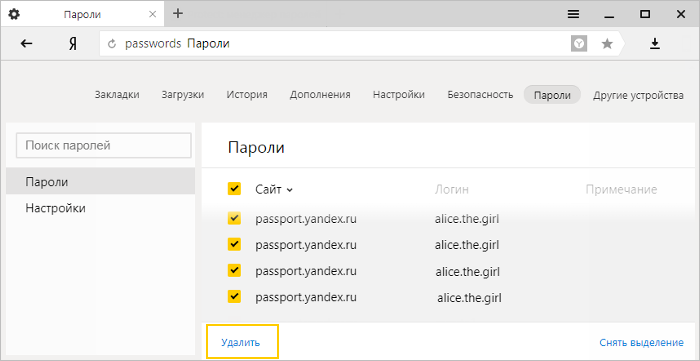The height and width of the screenshot is (361, 700).
Task: Open the Yandex home page via the Я icon
Action: click(x=73, y=44)
